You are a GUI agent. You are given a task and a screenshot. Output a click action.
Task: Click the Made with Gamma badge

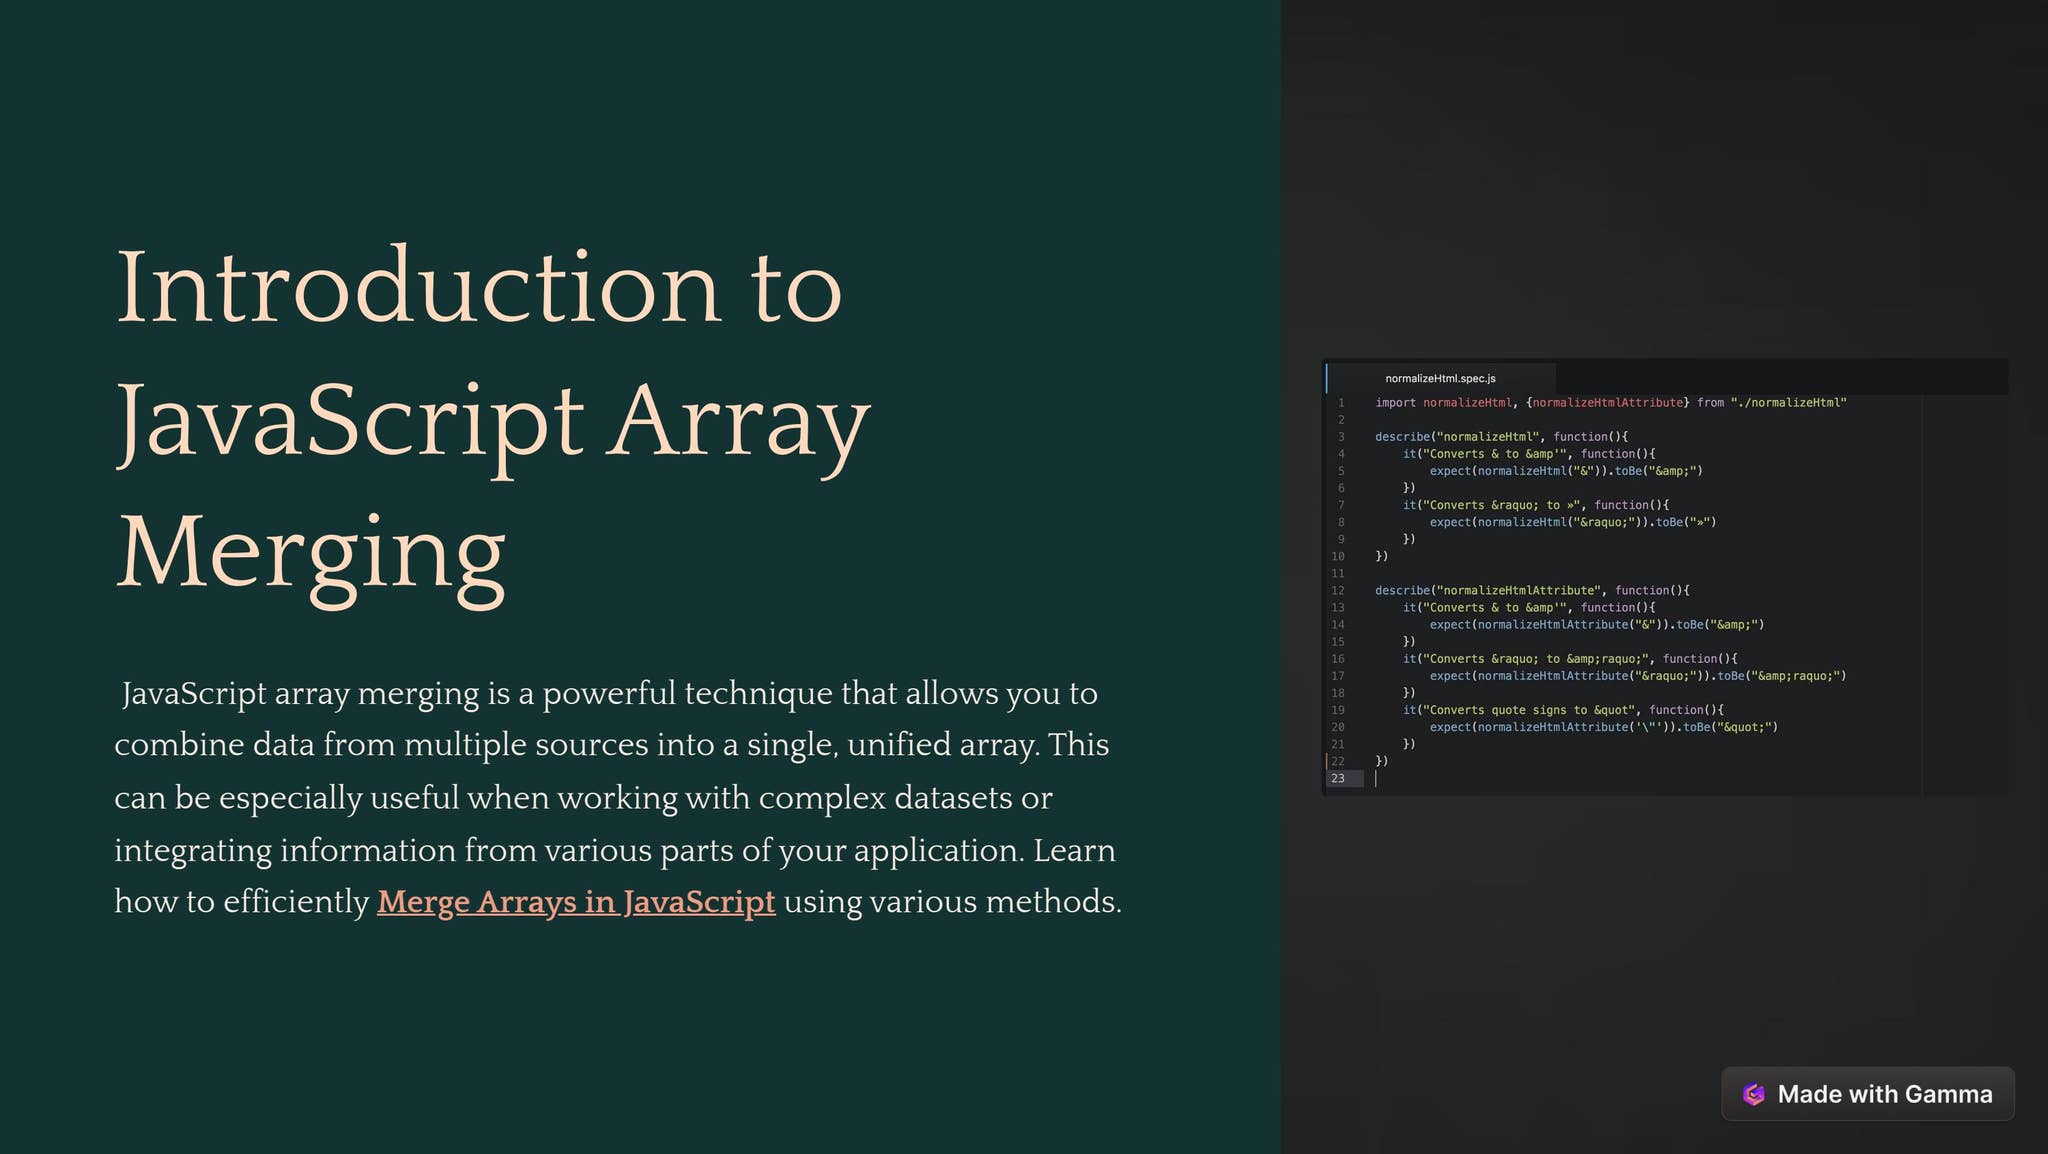tap(1866, 1094)
